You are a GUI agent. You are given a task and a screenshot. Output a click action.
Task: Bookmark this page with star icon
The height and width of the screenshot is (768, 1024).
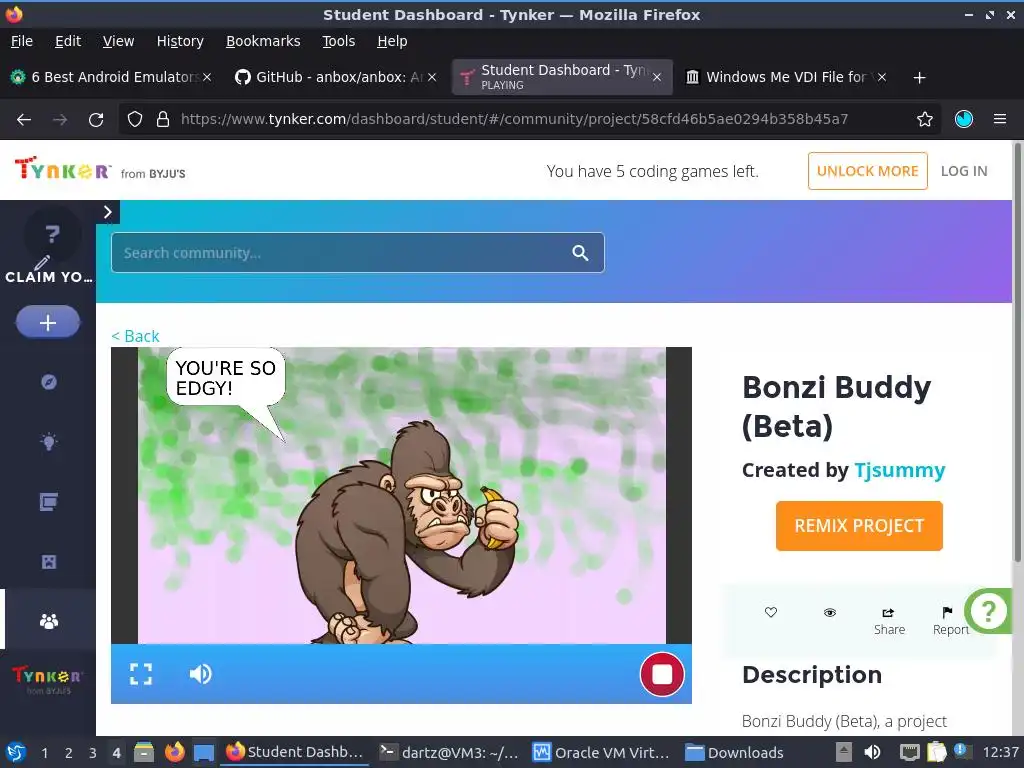pyautogui.click(x=924, y=120)
